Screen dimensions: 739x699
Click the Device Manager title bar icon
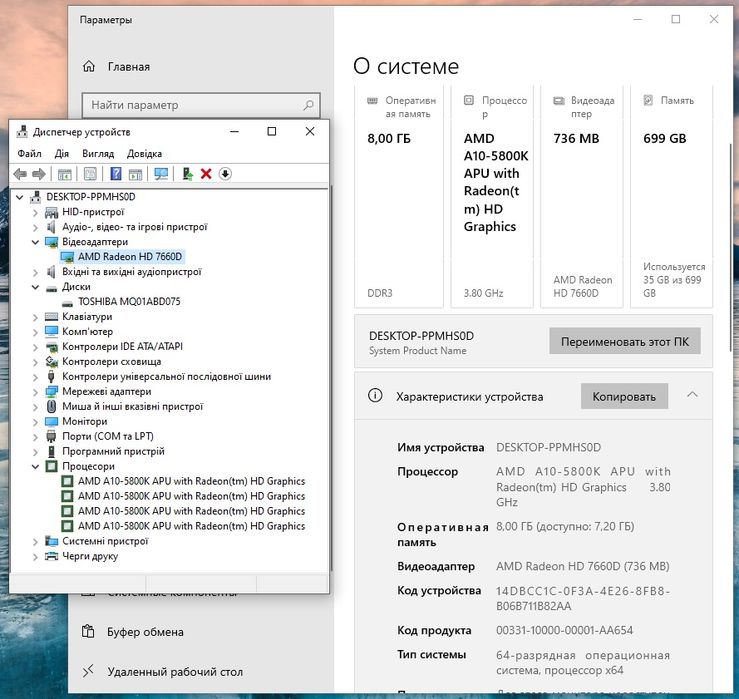(x=22, y=132)
